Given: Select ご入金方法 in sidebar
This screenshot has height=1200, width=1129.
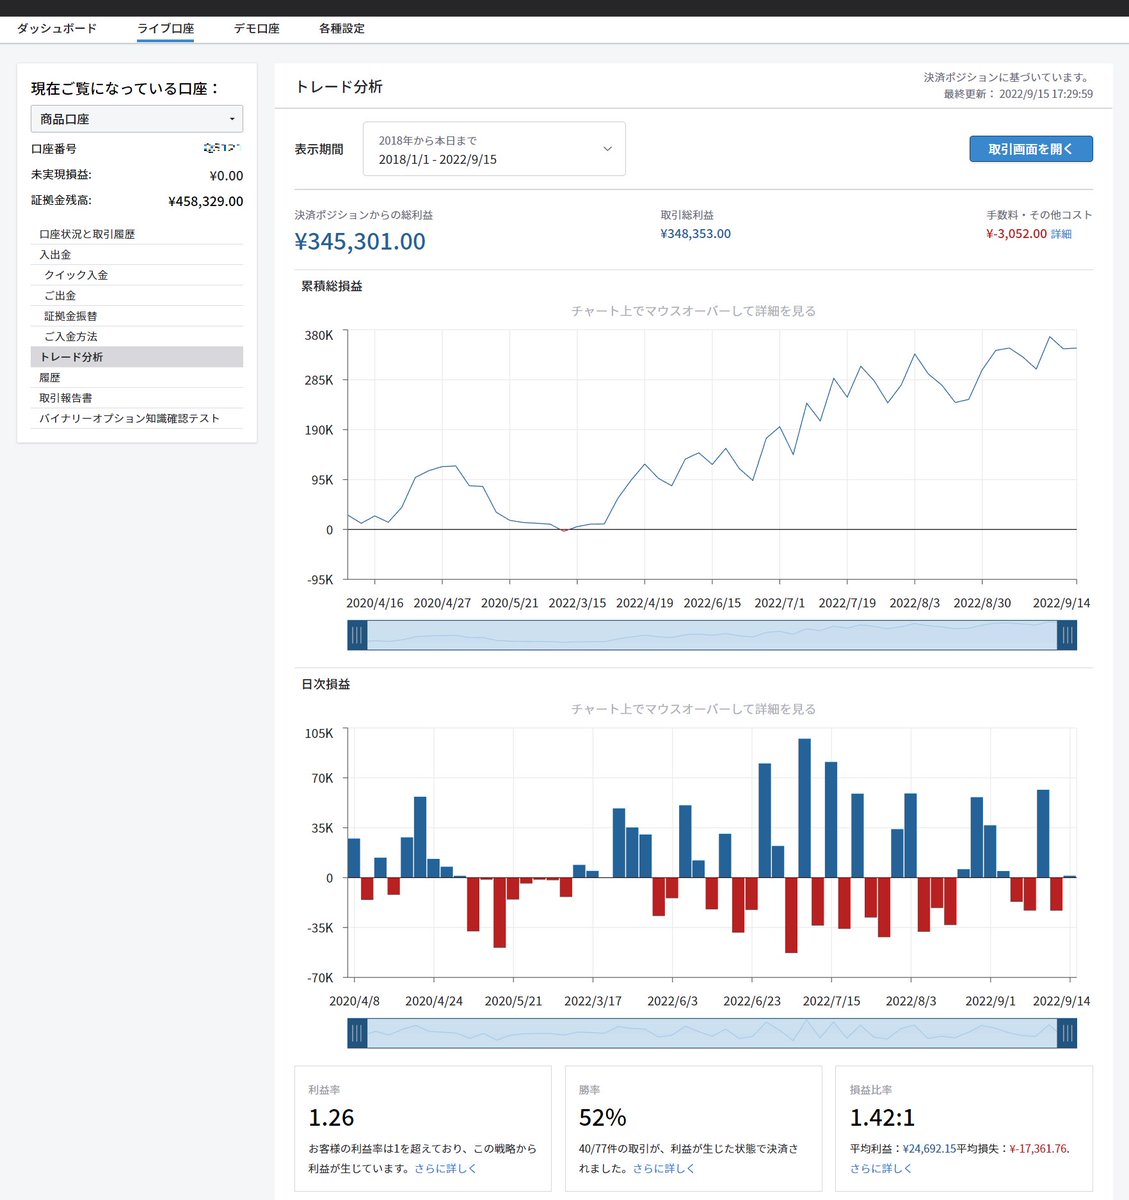Looking at the screenshot, I should (x=137, y=337).
